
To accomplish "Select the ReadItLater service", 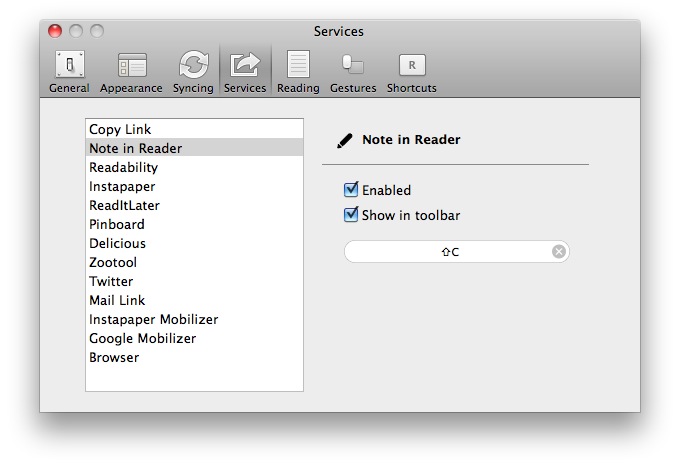I will (x=124, y=206).
